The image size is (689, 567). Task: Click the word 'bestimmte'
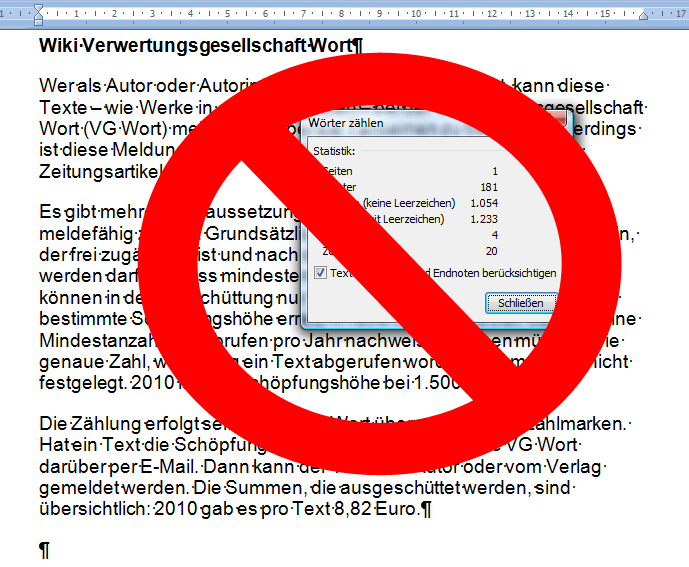pos(83,319)
